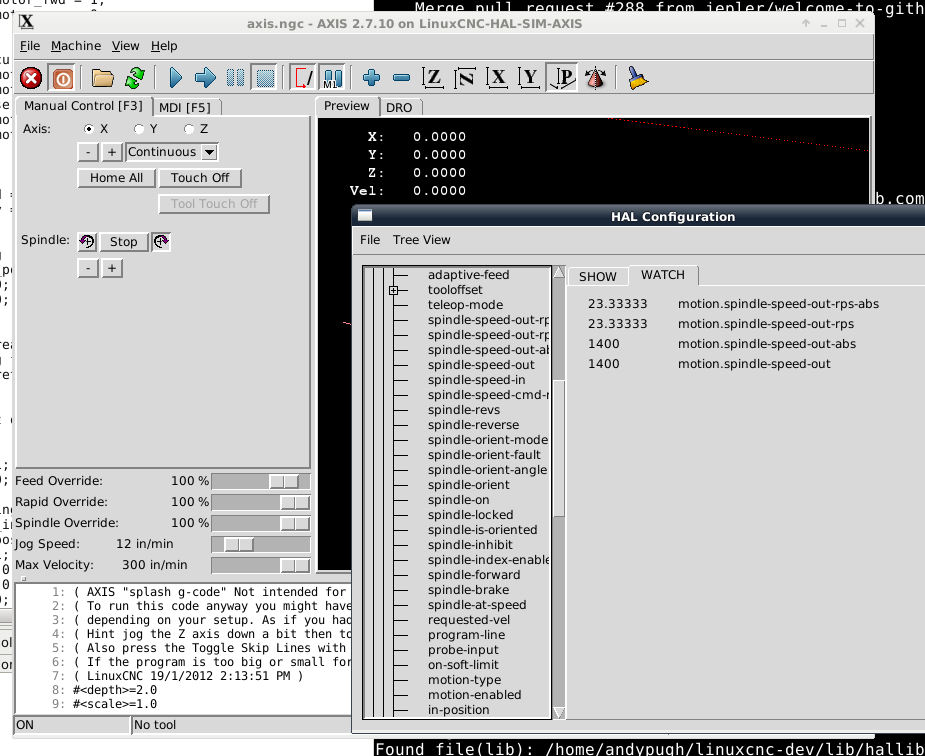Toggle the emergency stop button

pyautogui.click(x=31, y=78)
